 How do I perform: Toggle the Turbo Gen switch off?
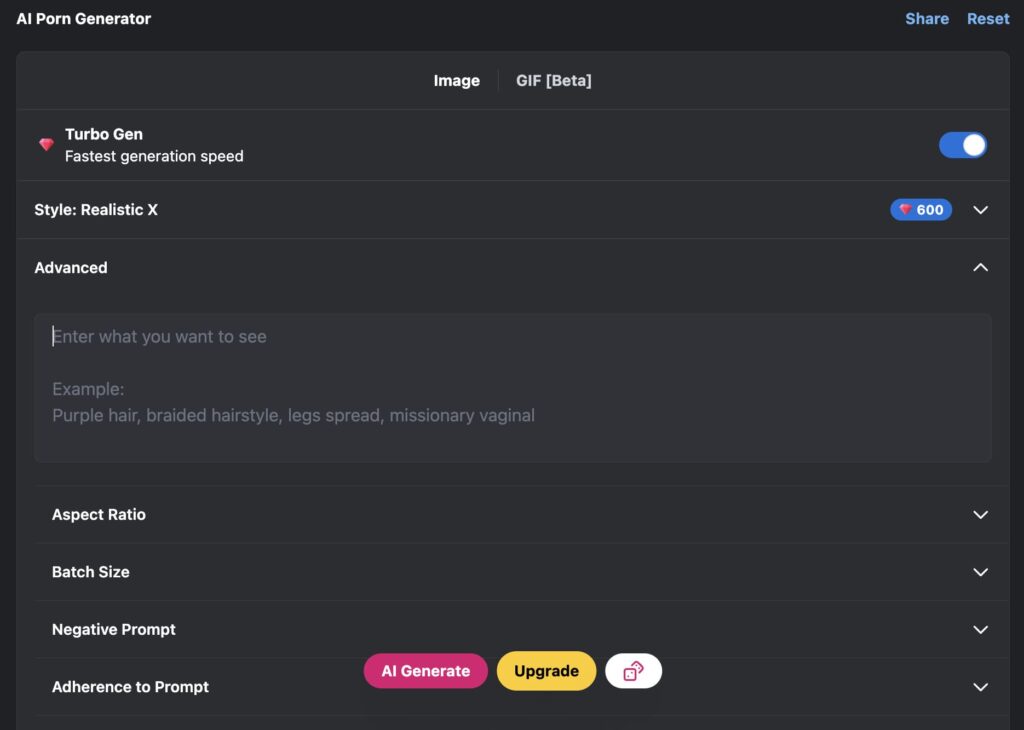click(963, 145)
